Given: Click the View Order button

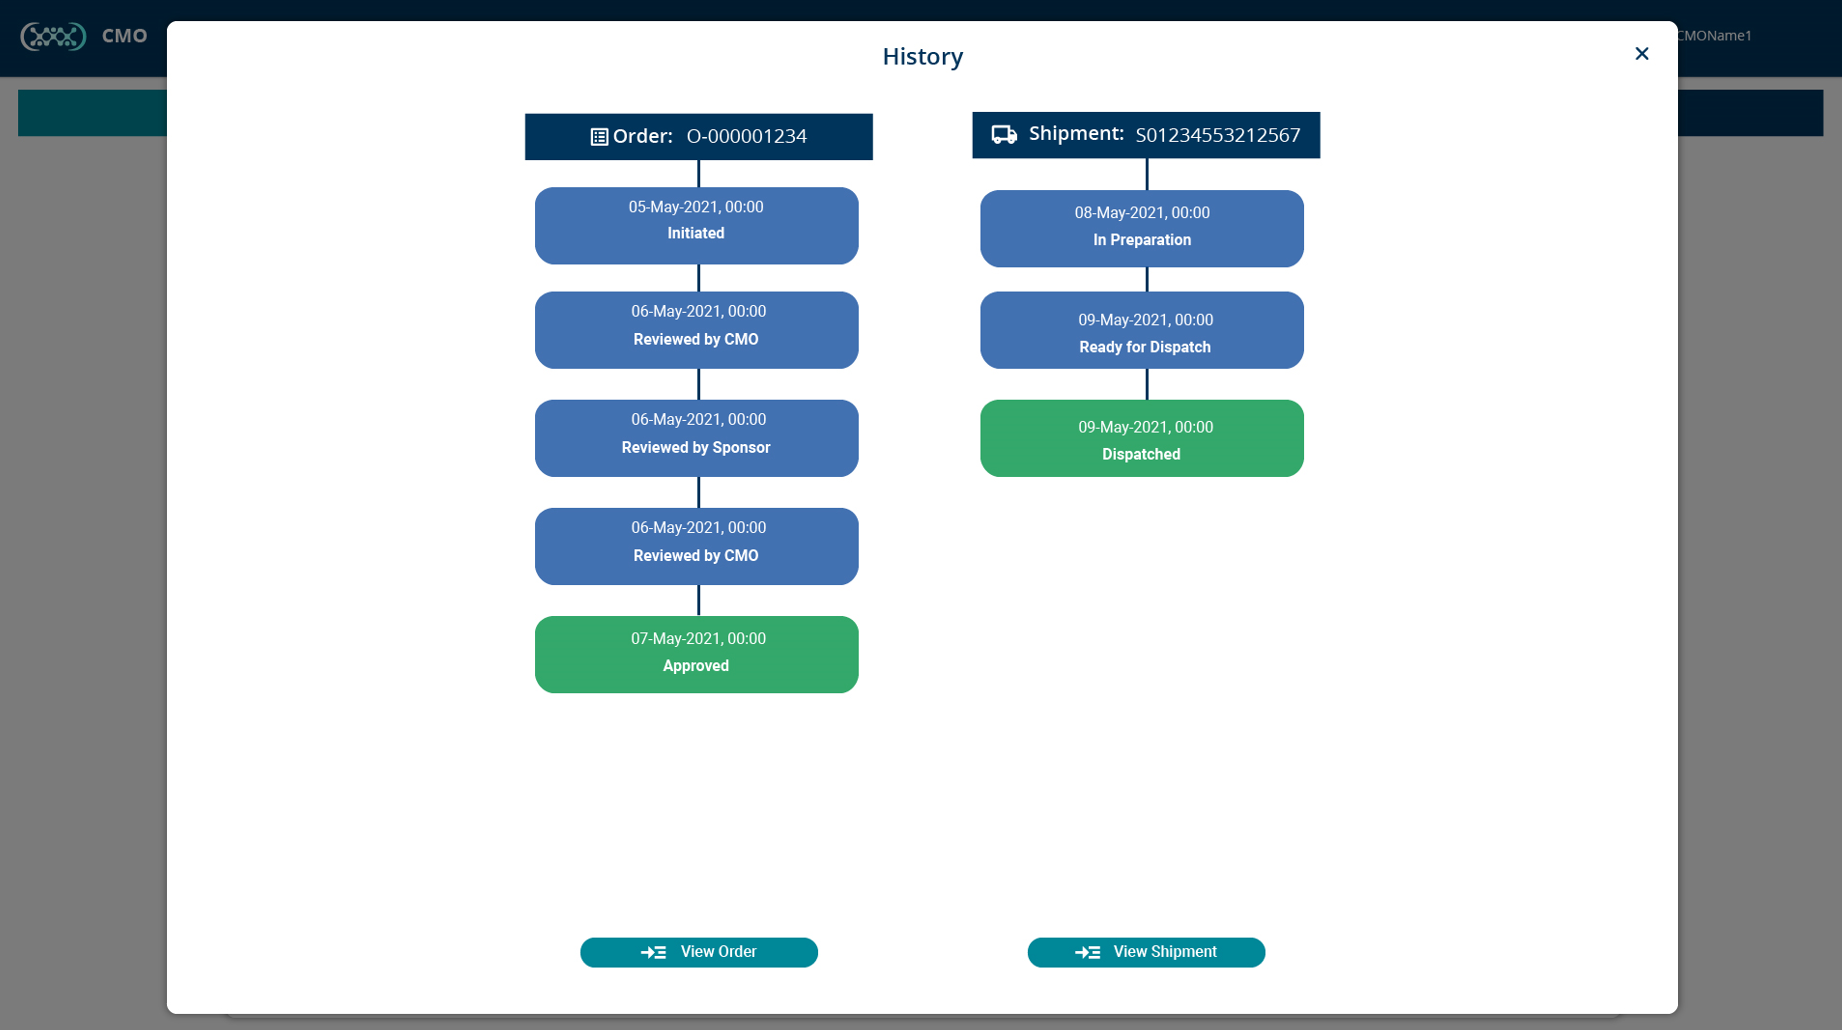Looking at the screenshot, I should [x=699, y=952].
